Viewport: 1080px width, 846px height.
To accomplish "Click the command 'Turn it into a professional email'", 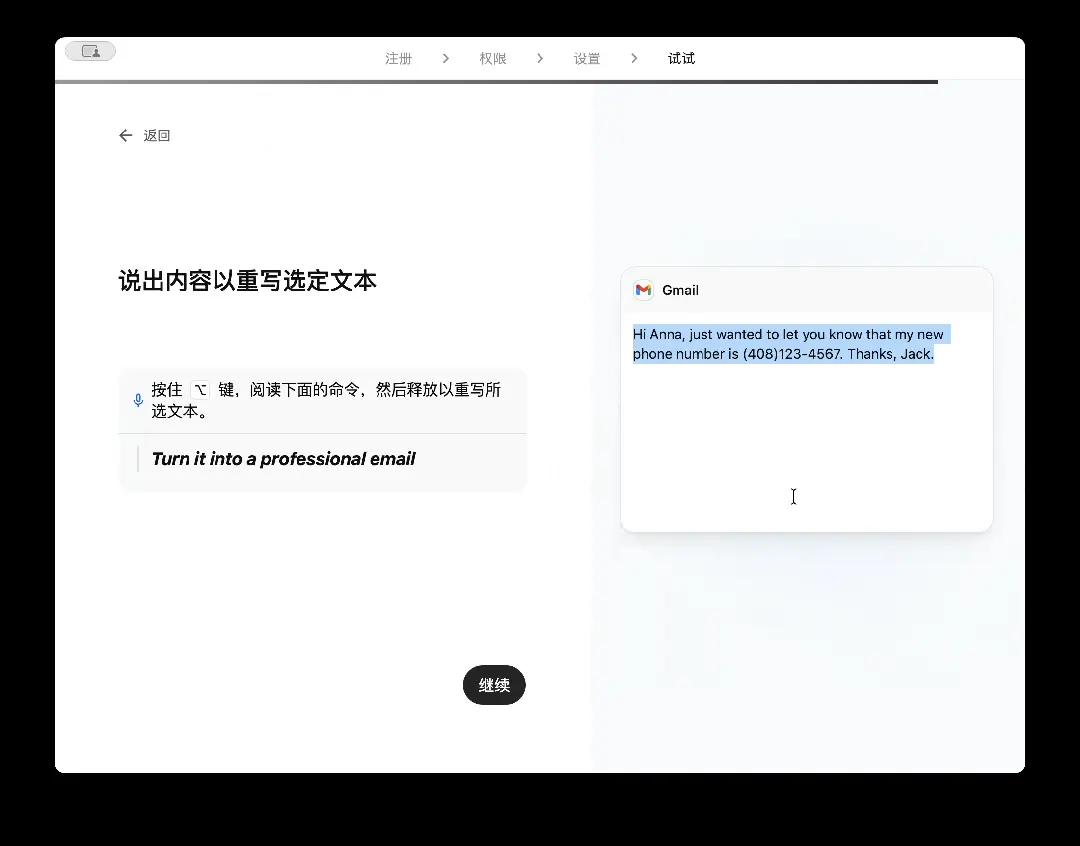I will point(283,458).
